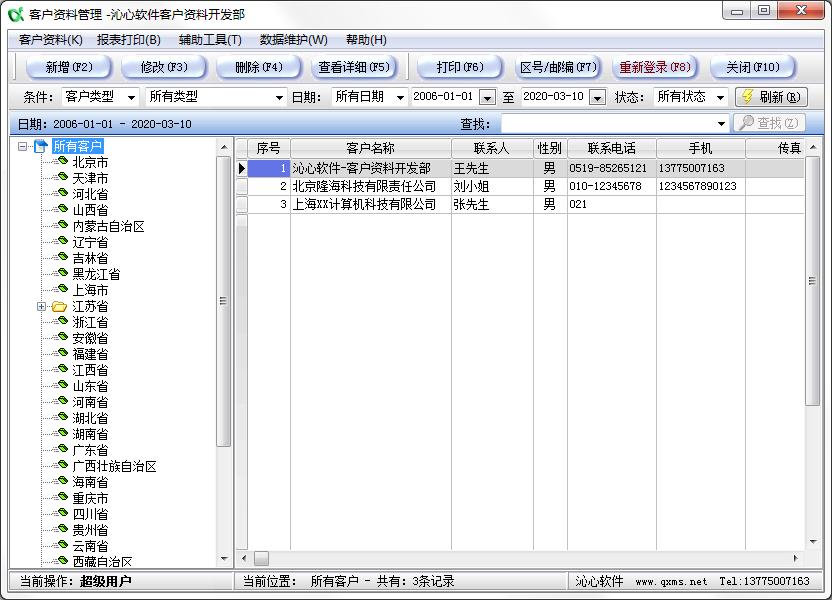832x600 pixels.
Task: Open the start date 2006-01-01 picker
Action: tap(487, 97)
